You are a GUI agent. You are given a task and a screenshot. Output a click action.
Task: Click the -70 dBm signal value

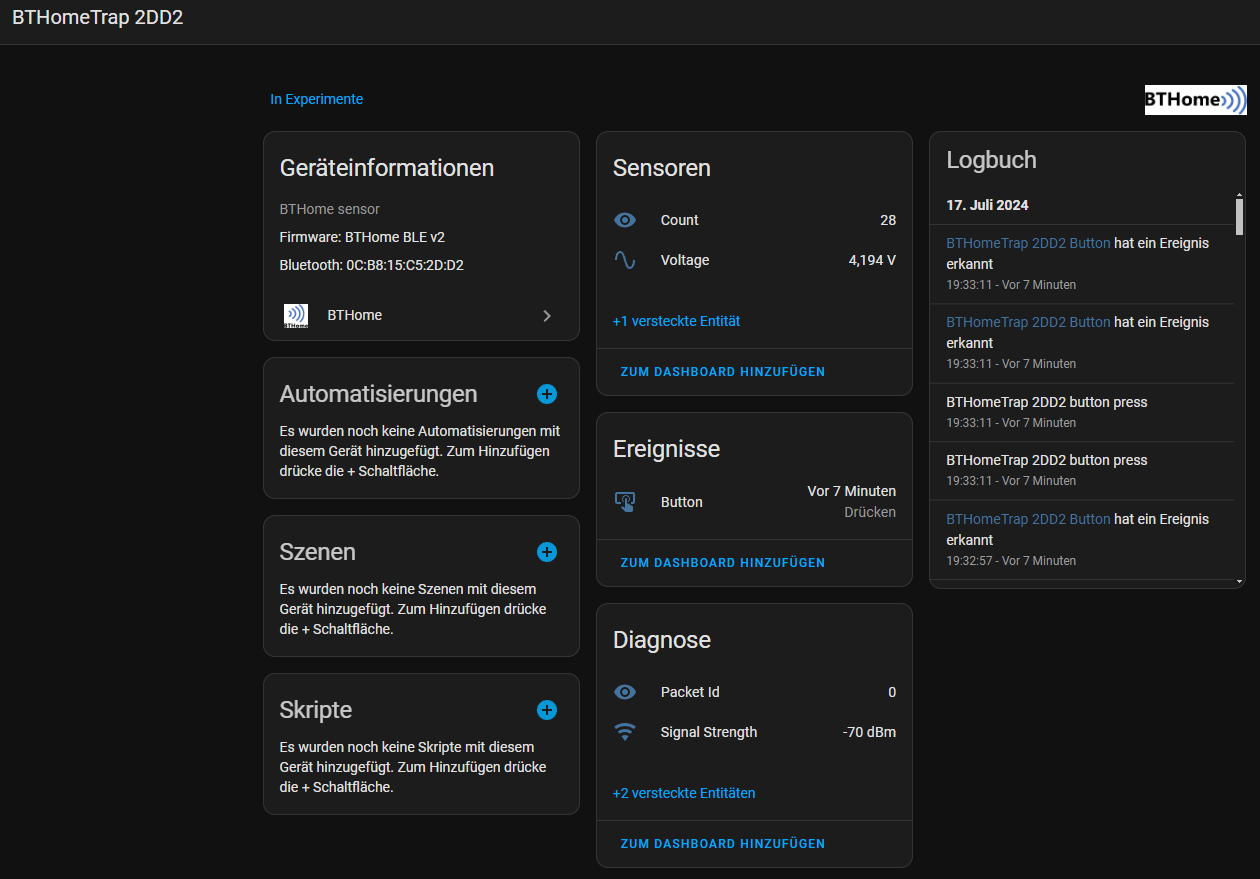(869, 732)
